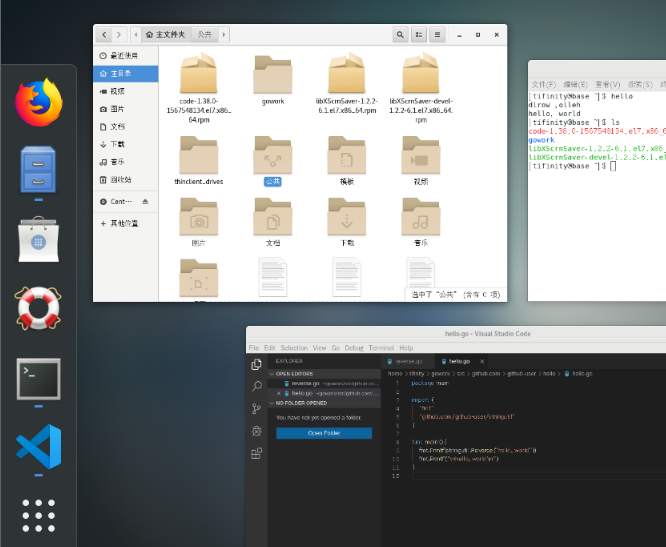The width and height of the screenshot is (666, 547).
Task: Switch to the reverse.go editor tab
Action: [408, 361]
